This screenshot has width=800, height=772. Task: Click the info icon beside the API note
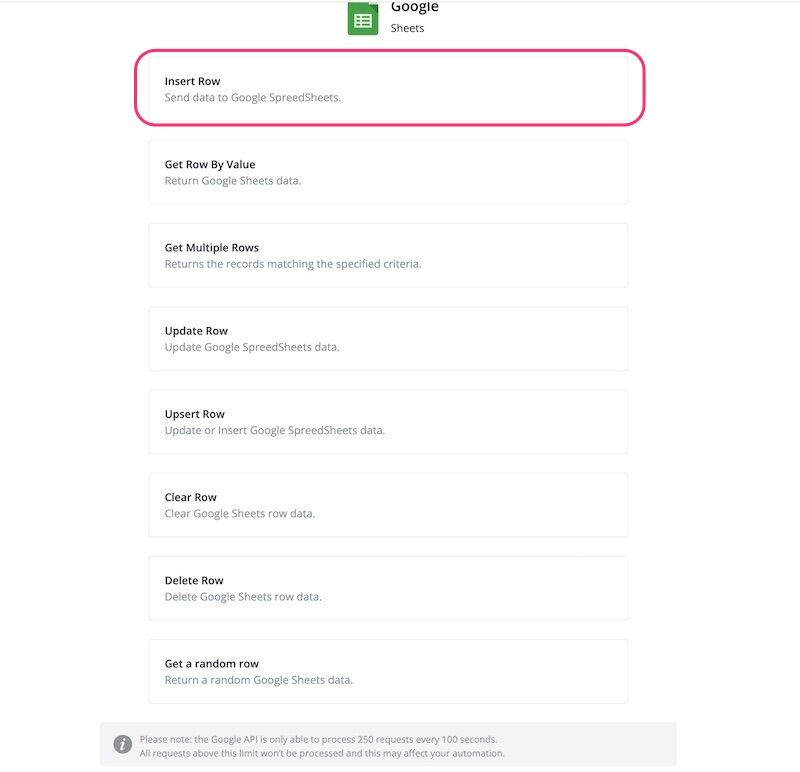click(122, 744)
